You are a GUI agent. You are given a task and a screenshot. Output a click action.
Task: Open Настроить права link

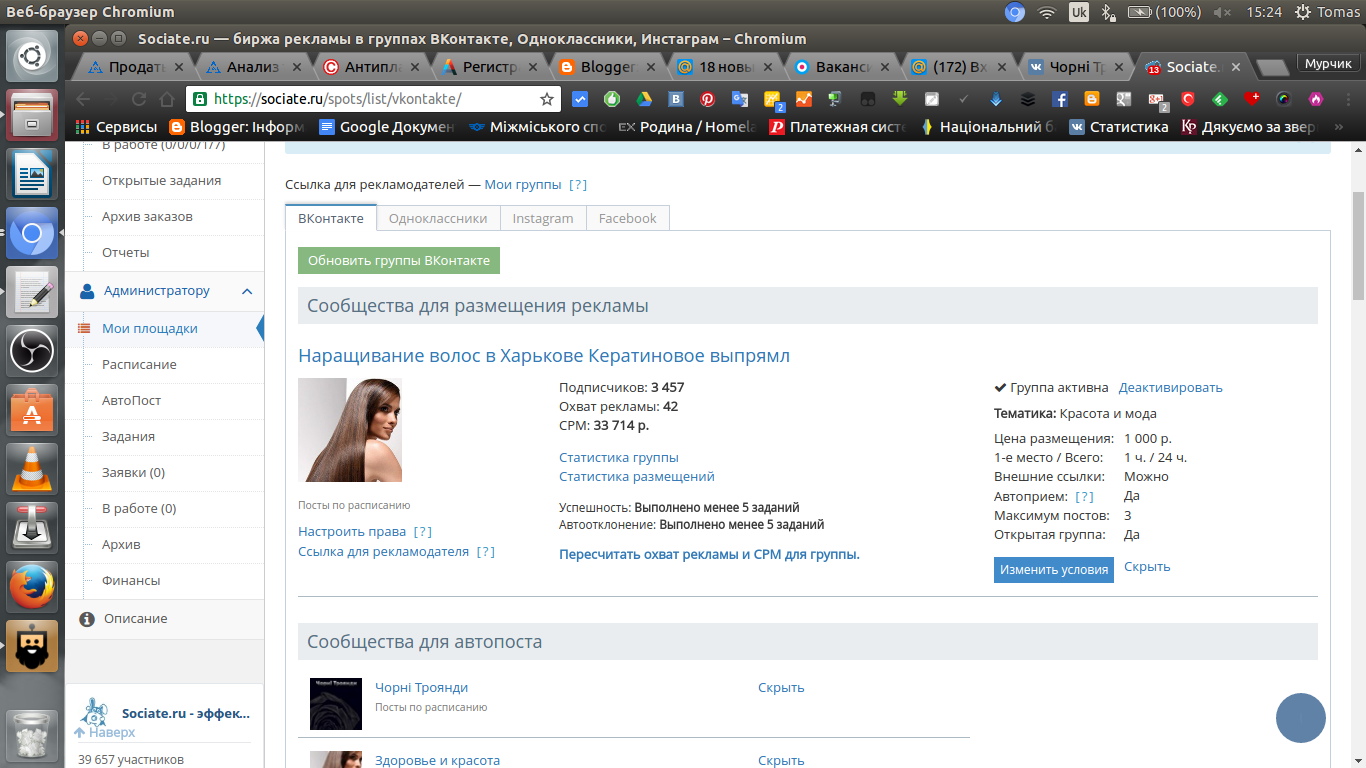pyautogui.click(x=352, y=531)
